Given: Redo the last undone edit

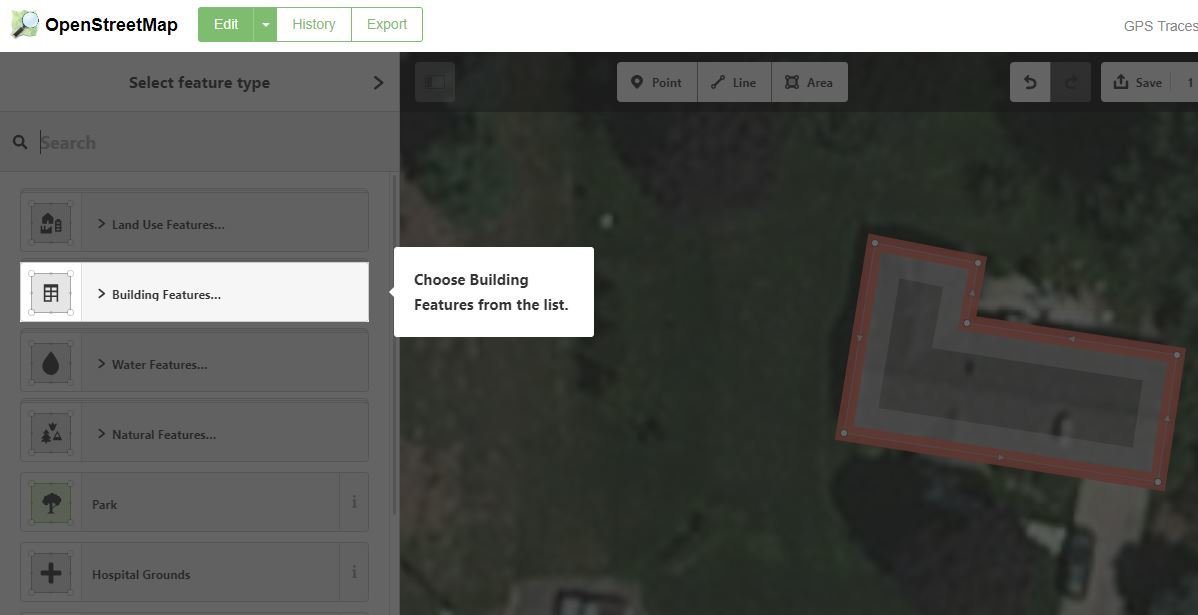Looking at the screenshot, I should [x=1070, y=82].
